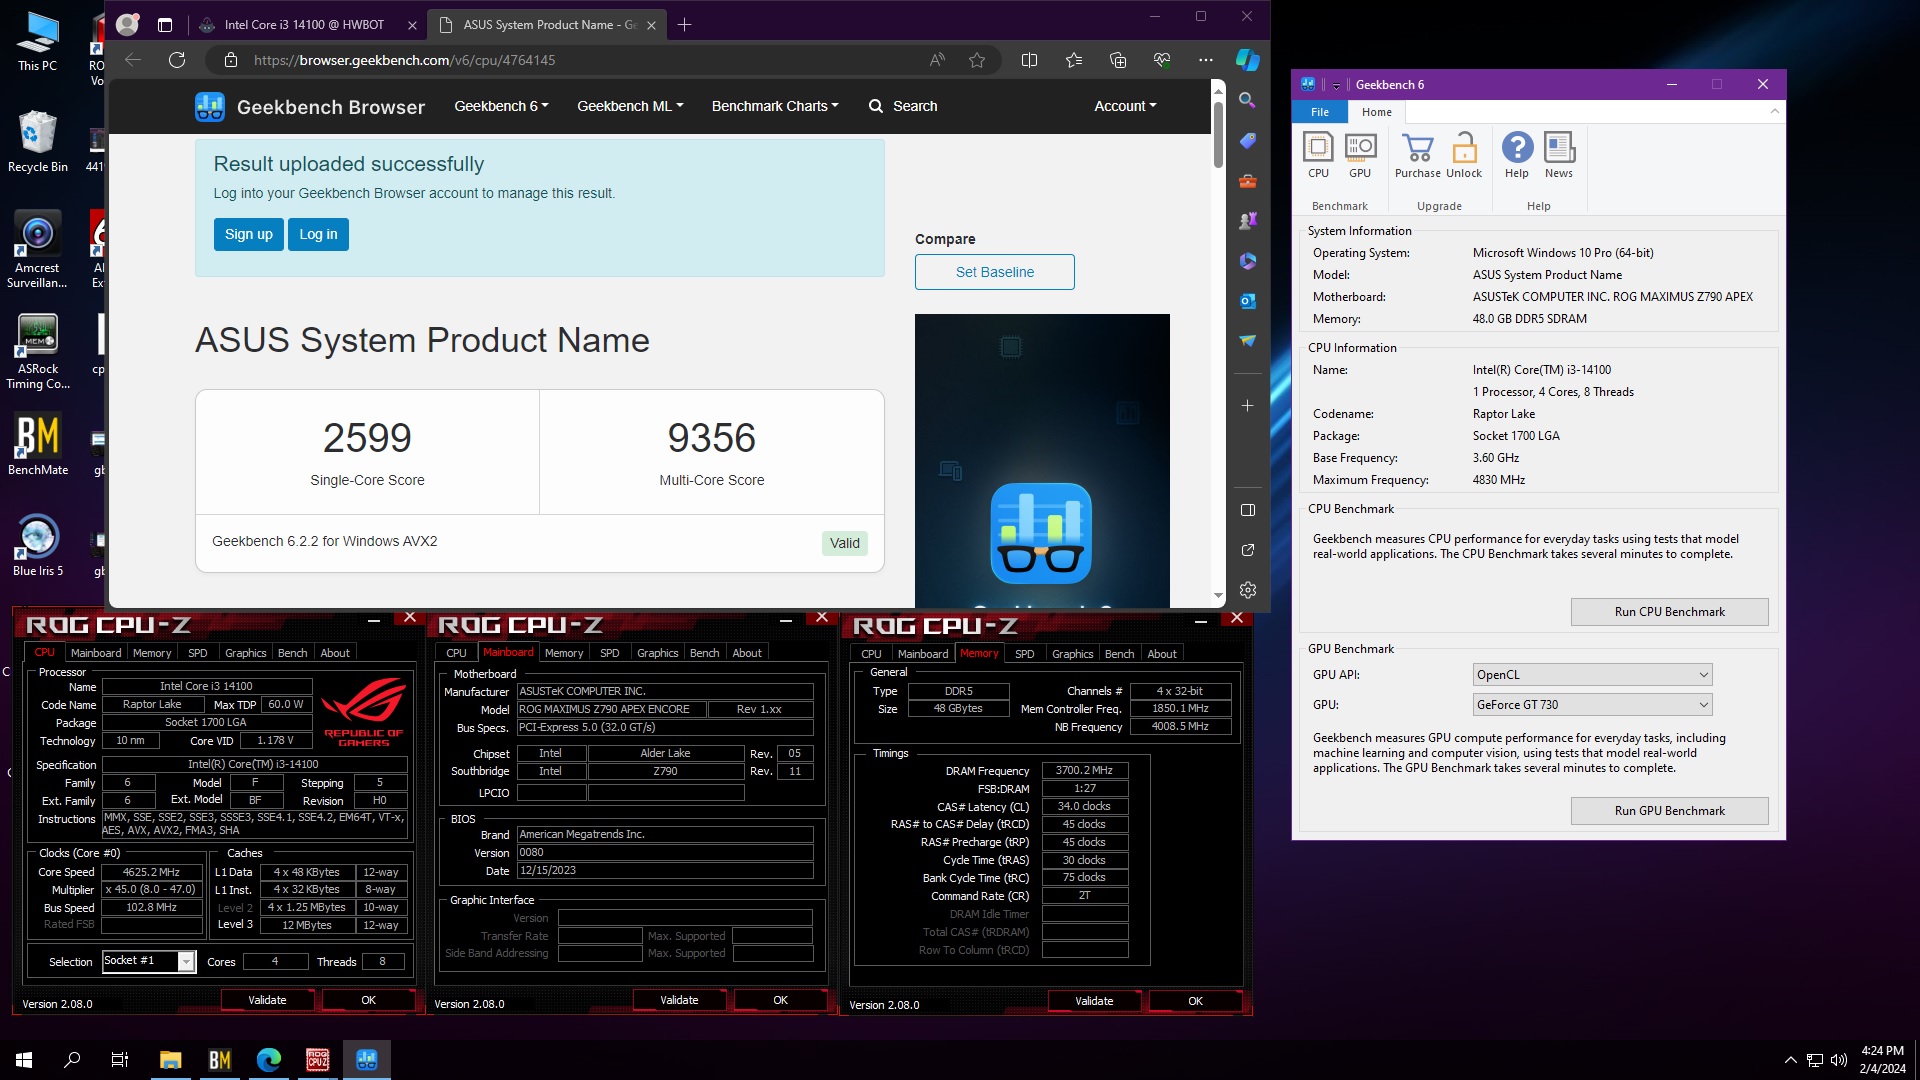Open Task View on taskbar
1920x1080 pixels.
[x=120, y=1060]
